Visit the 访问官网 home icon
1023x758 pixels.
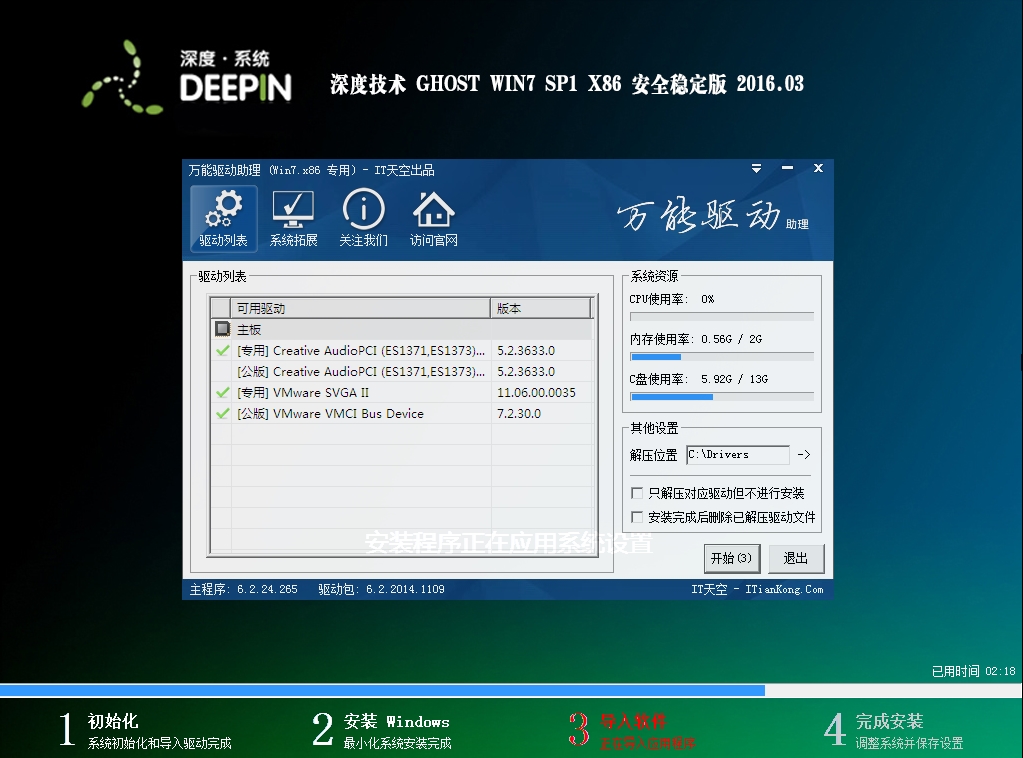pyautogui.click(x=434, y=219)
